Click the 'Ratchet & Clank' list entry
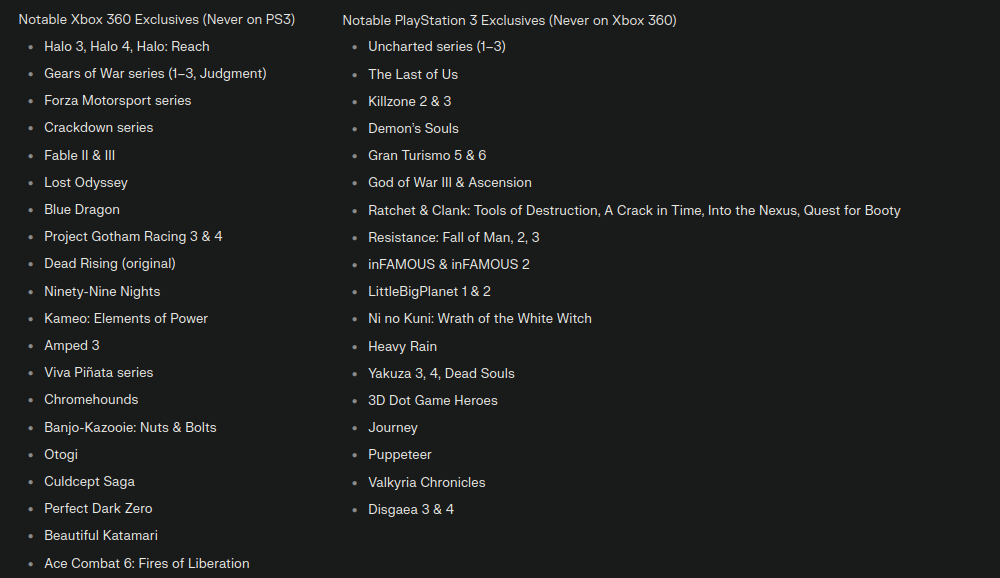Viewport: 1000px width, 578px height. (x=634, y=210)
